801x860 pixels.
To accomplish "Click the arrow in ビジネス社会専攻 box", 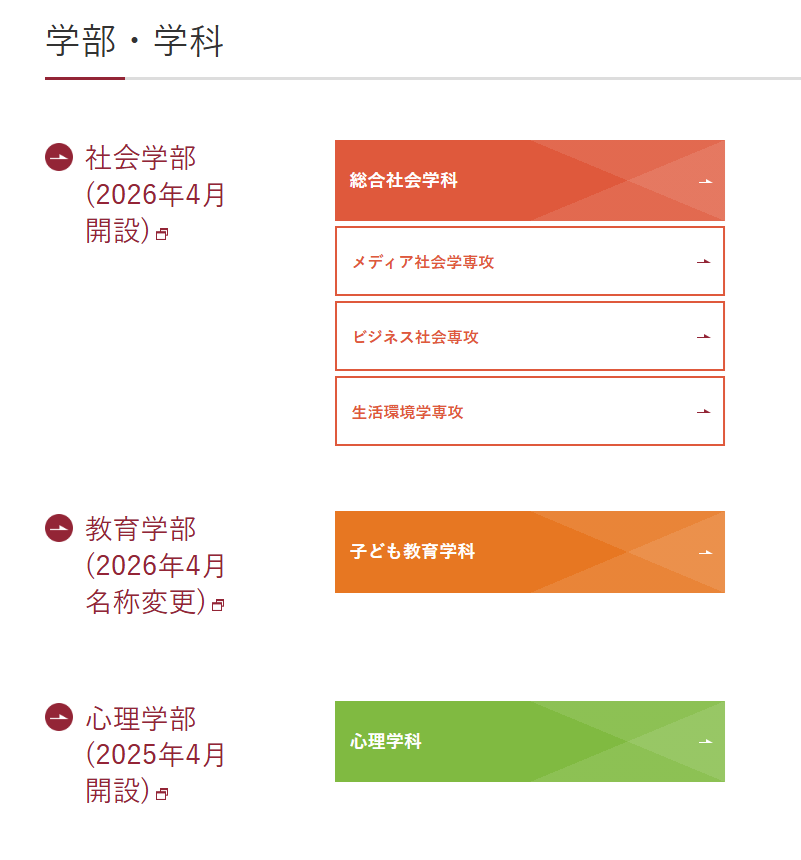I will tap(703, 336).
